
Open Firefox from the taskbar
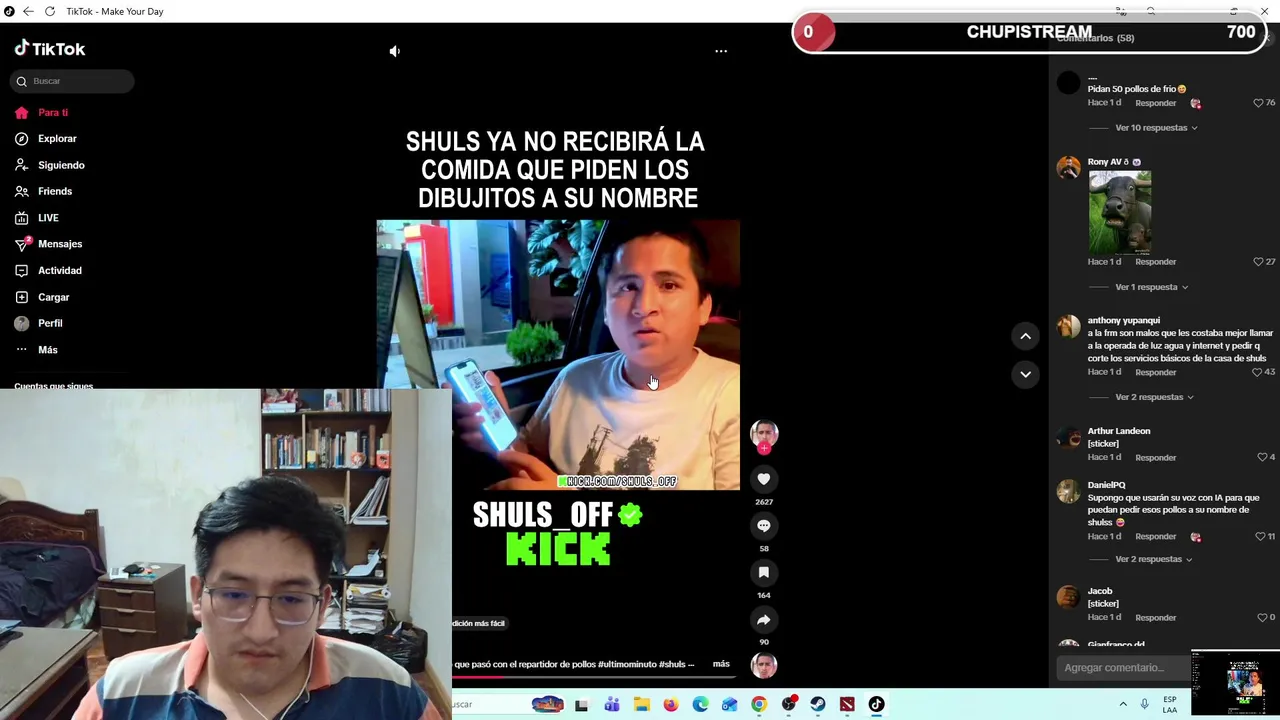coord(671,704)
